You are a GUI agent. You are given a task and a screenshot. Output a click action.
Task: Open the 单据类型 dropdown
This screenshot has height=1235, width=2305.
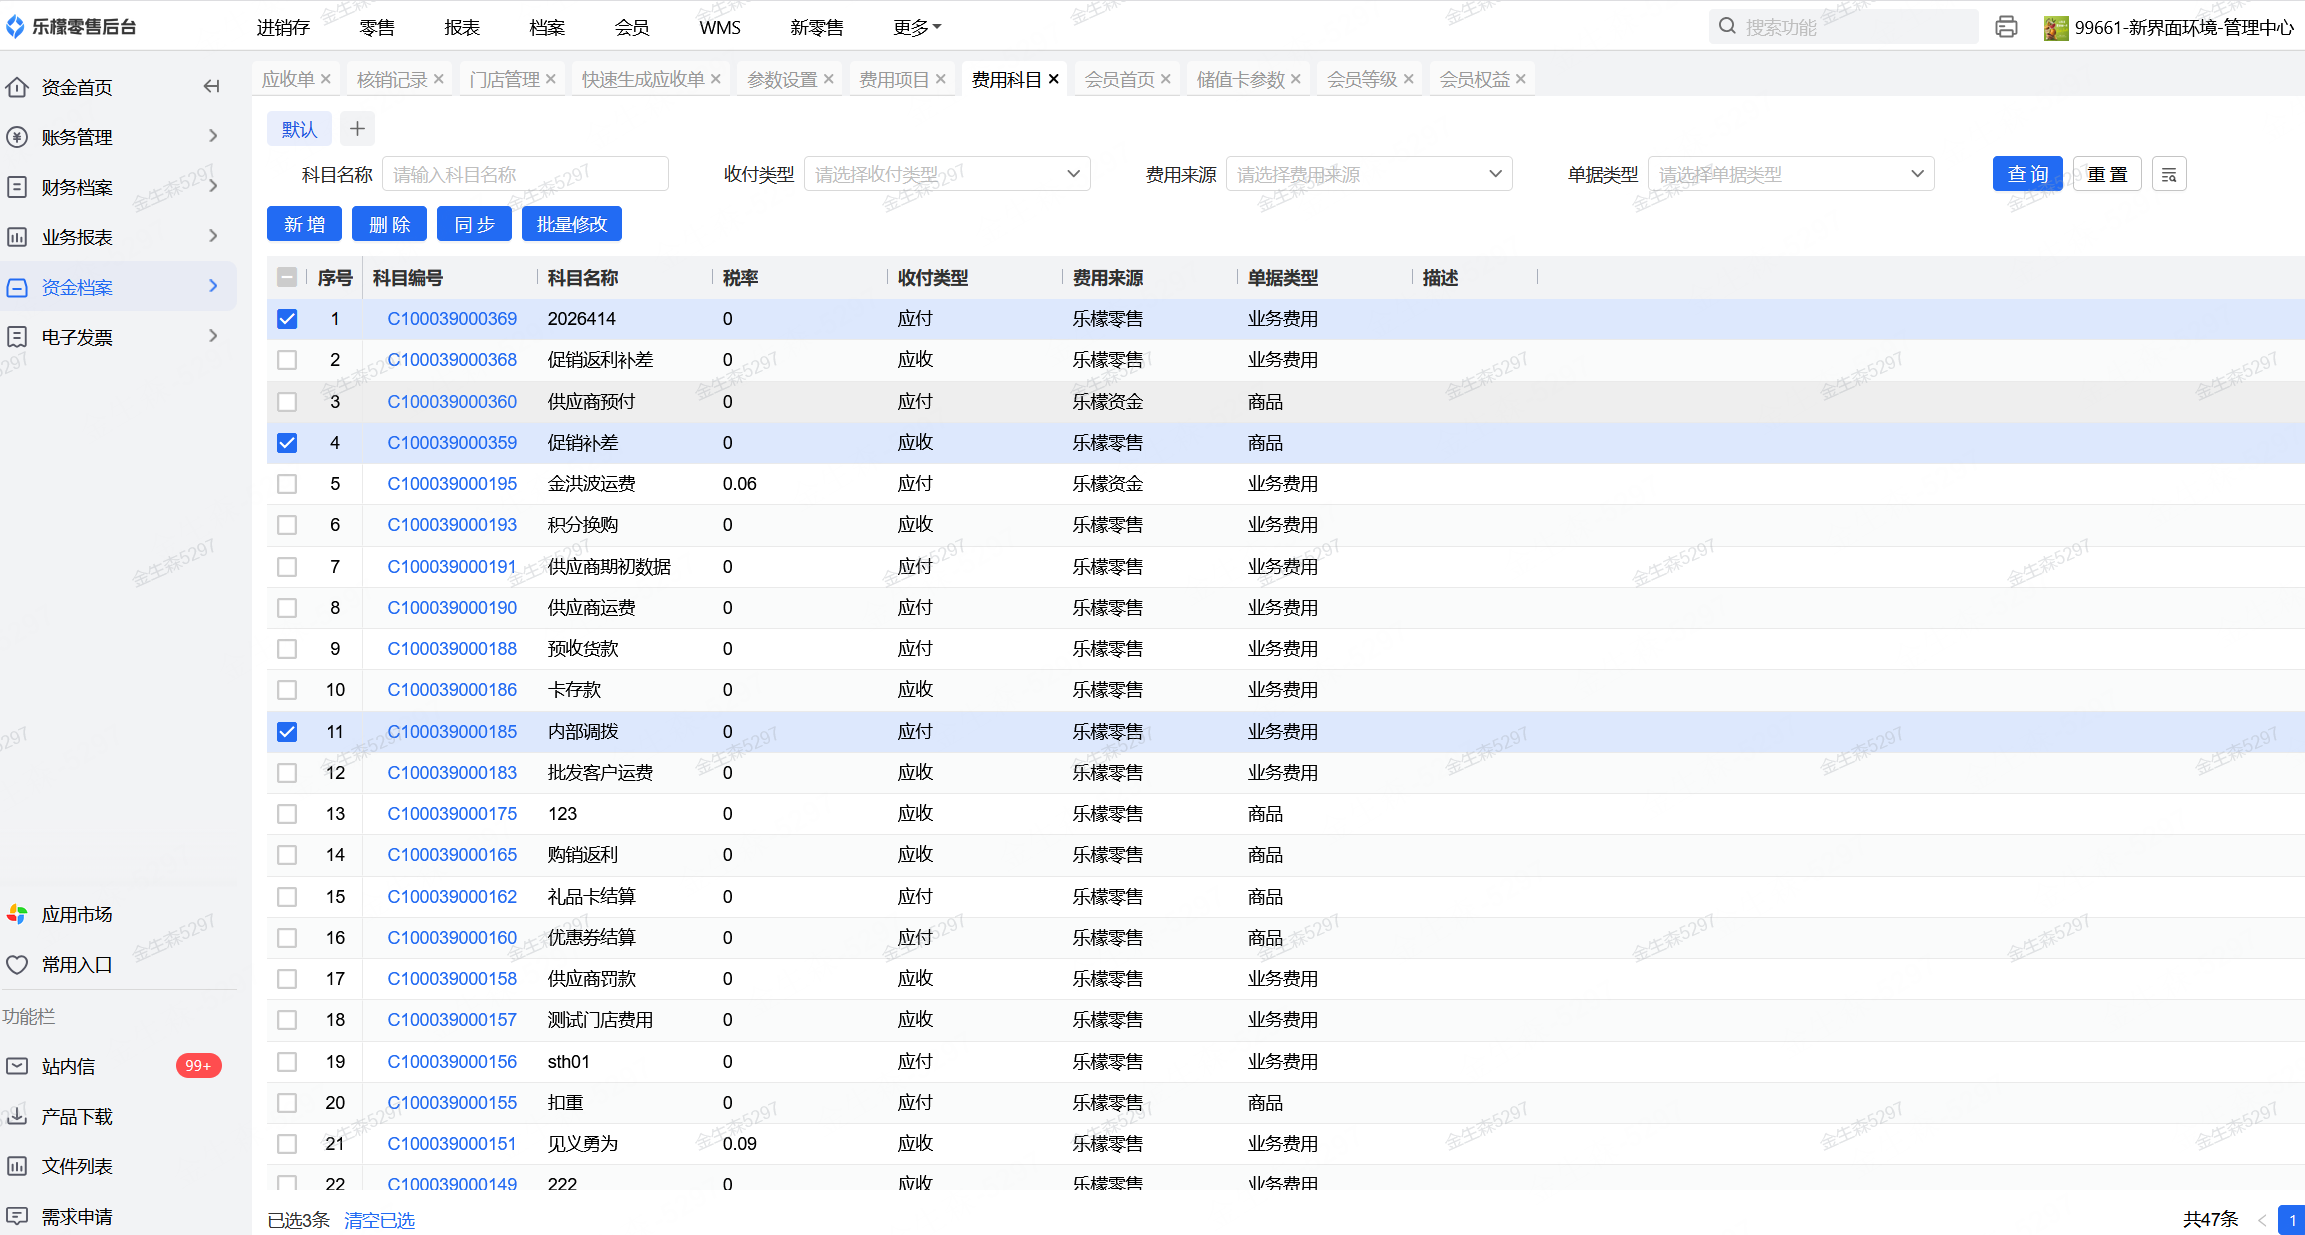pos(1790,175)
